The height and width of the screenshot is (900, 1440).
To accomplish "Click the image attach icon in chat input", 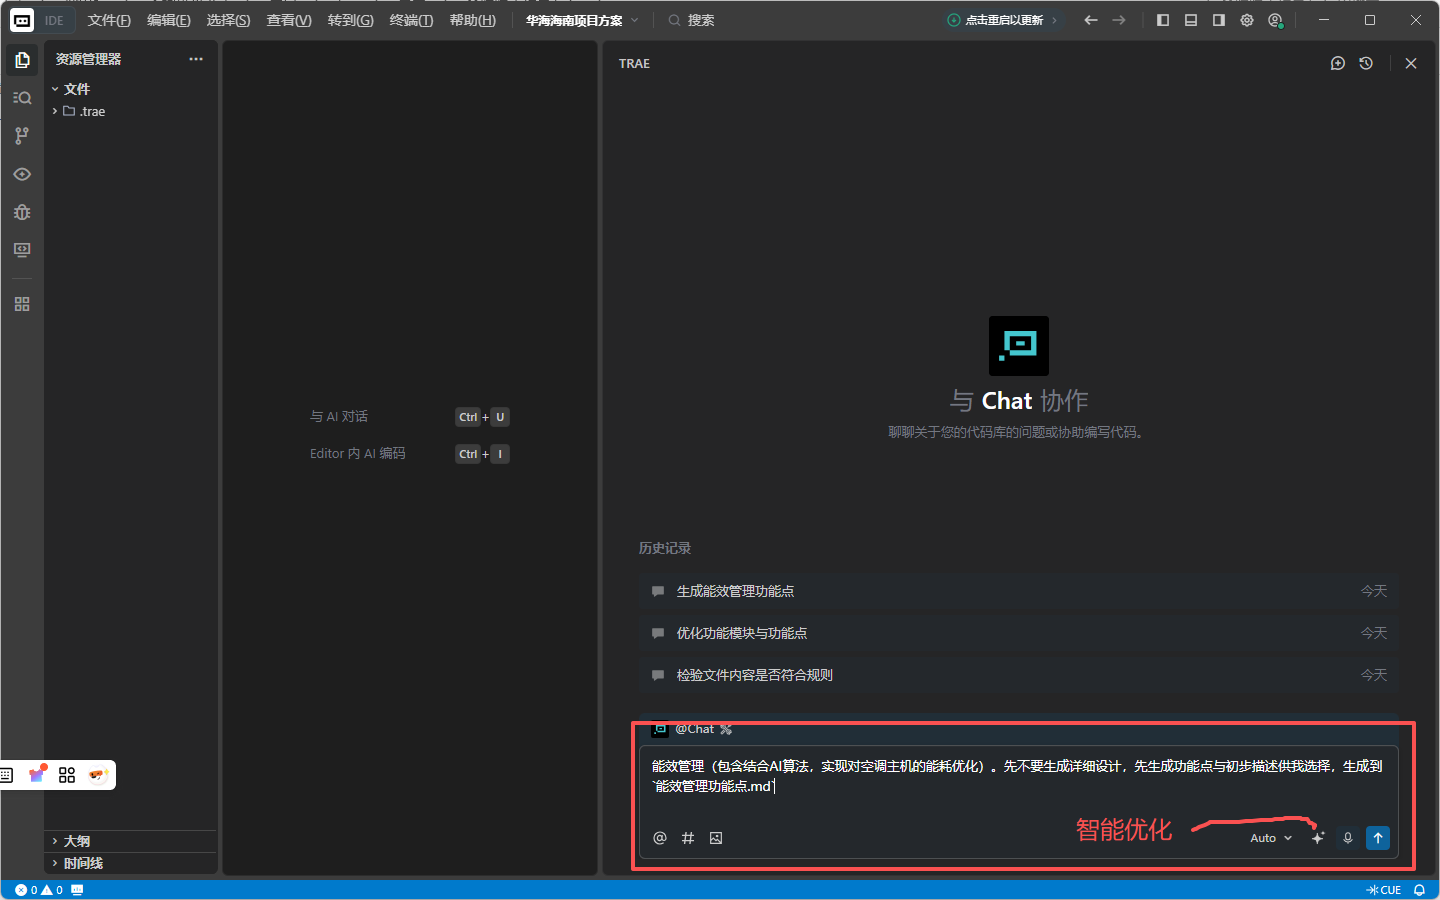I will [x=716, y=838].
